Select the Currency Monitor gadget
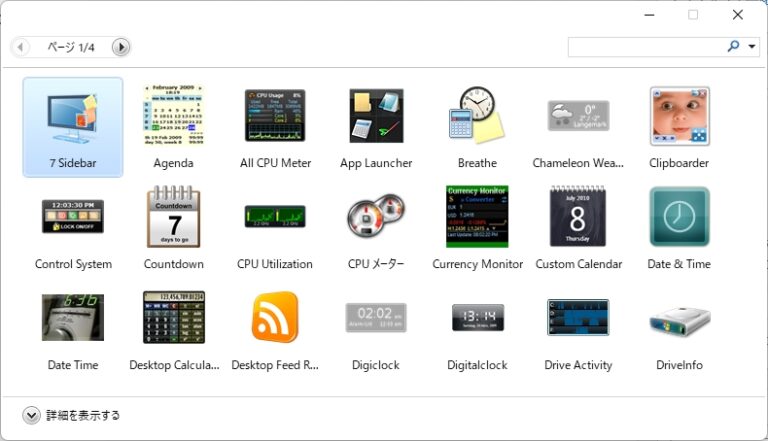The height and width of the screenshot is (441, 768). 477,217
